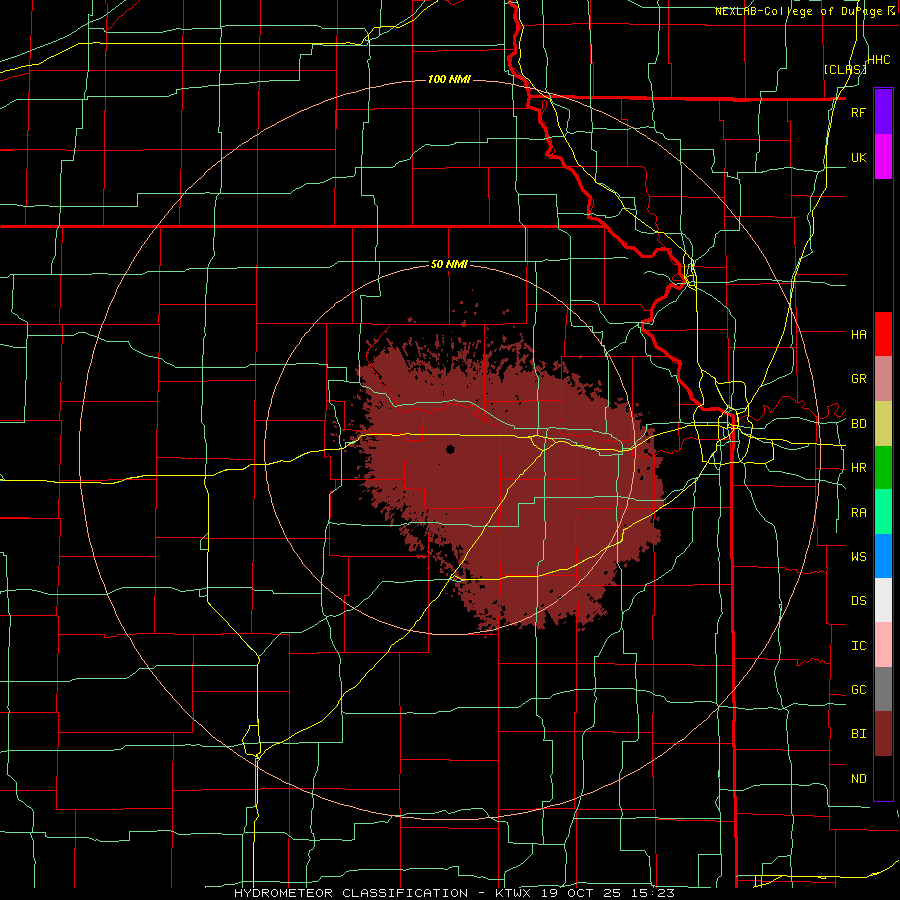Click the "GC" legend label
The image size is (900, 900).
pyautogui.click(x=858, y=690)
